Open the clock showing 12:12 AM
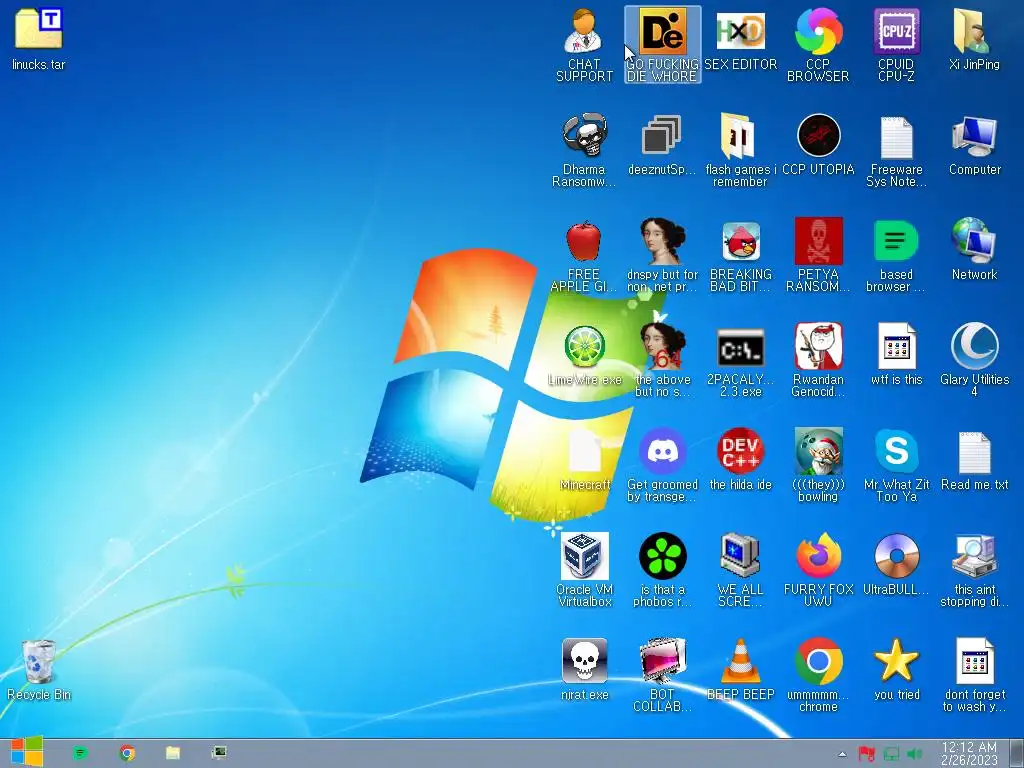Screen dimensions: 1024x768 pos(969,753)
